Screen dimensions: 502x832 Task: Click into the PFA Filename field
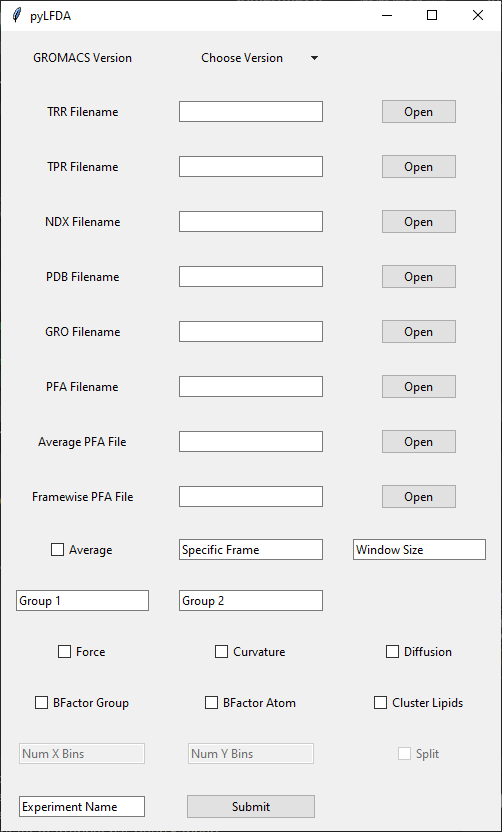tap(251, 387)
